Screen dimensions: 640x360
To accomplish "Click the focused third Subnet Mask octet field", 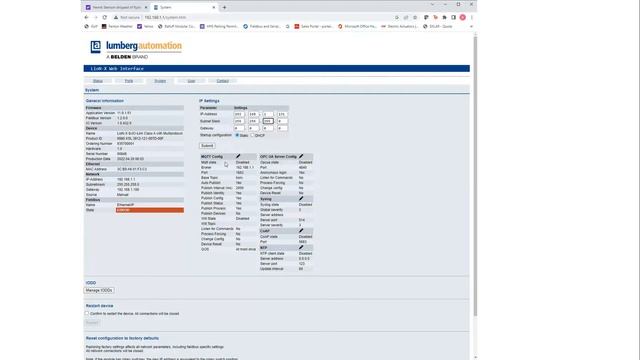I will (x=268, y=121).
